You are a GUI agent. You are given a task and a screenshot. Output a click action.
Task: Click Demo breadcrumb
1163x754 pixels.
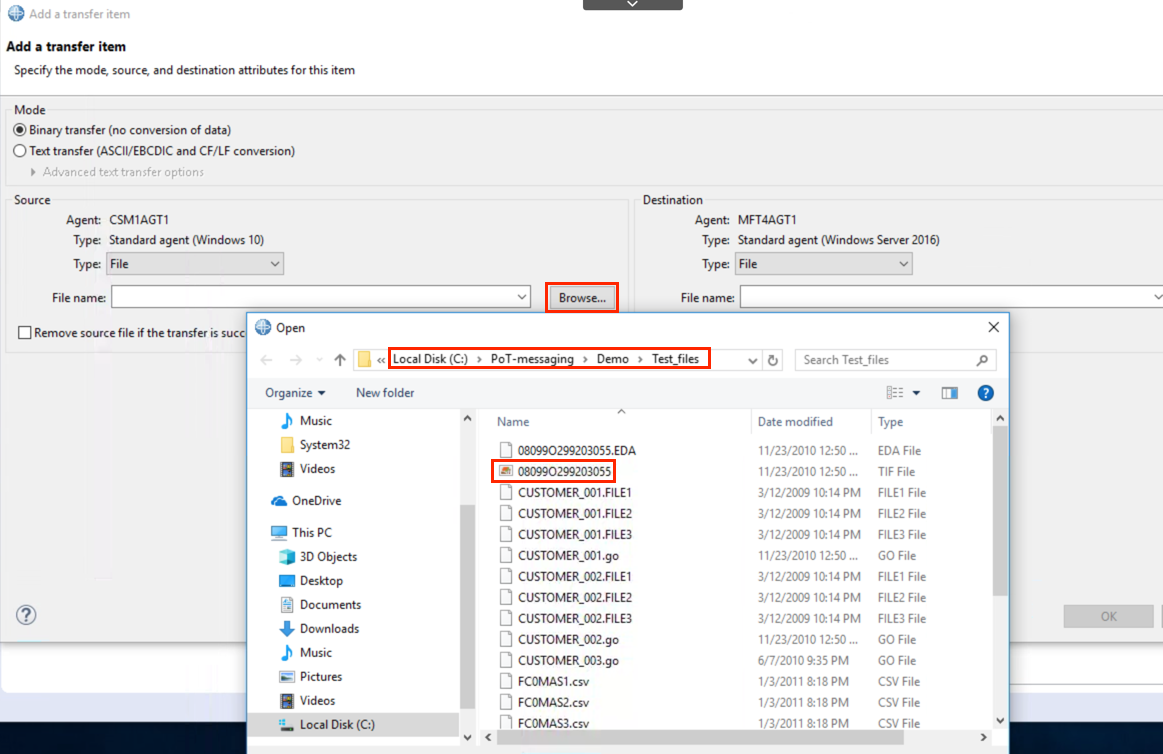(x=613, y=359)
